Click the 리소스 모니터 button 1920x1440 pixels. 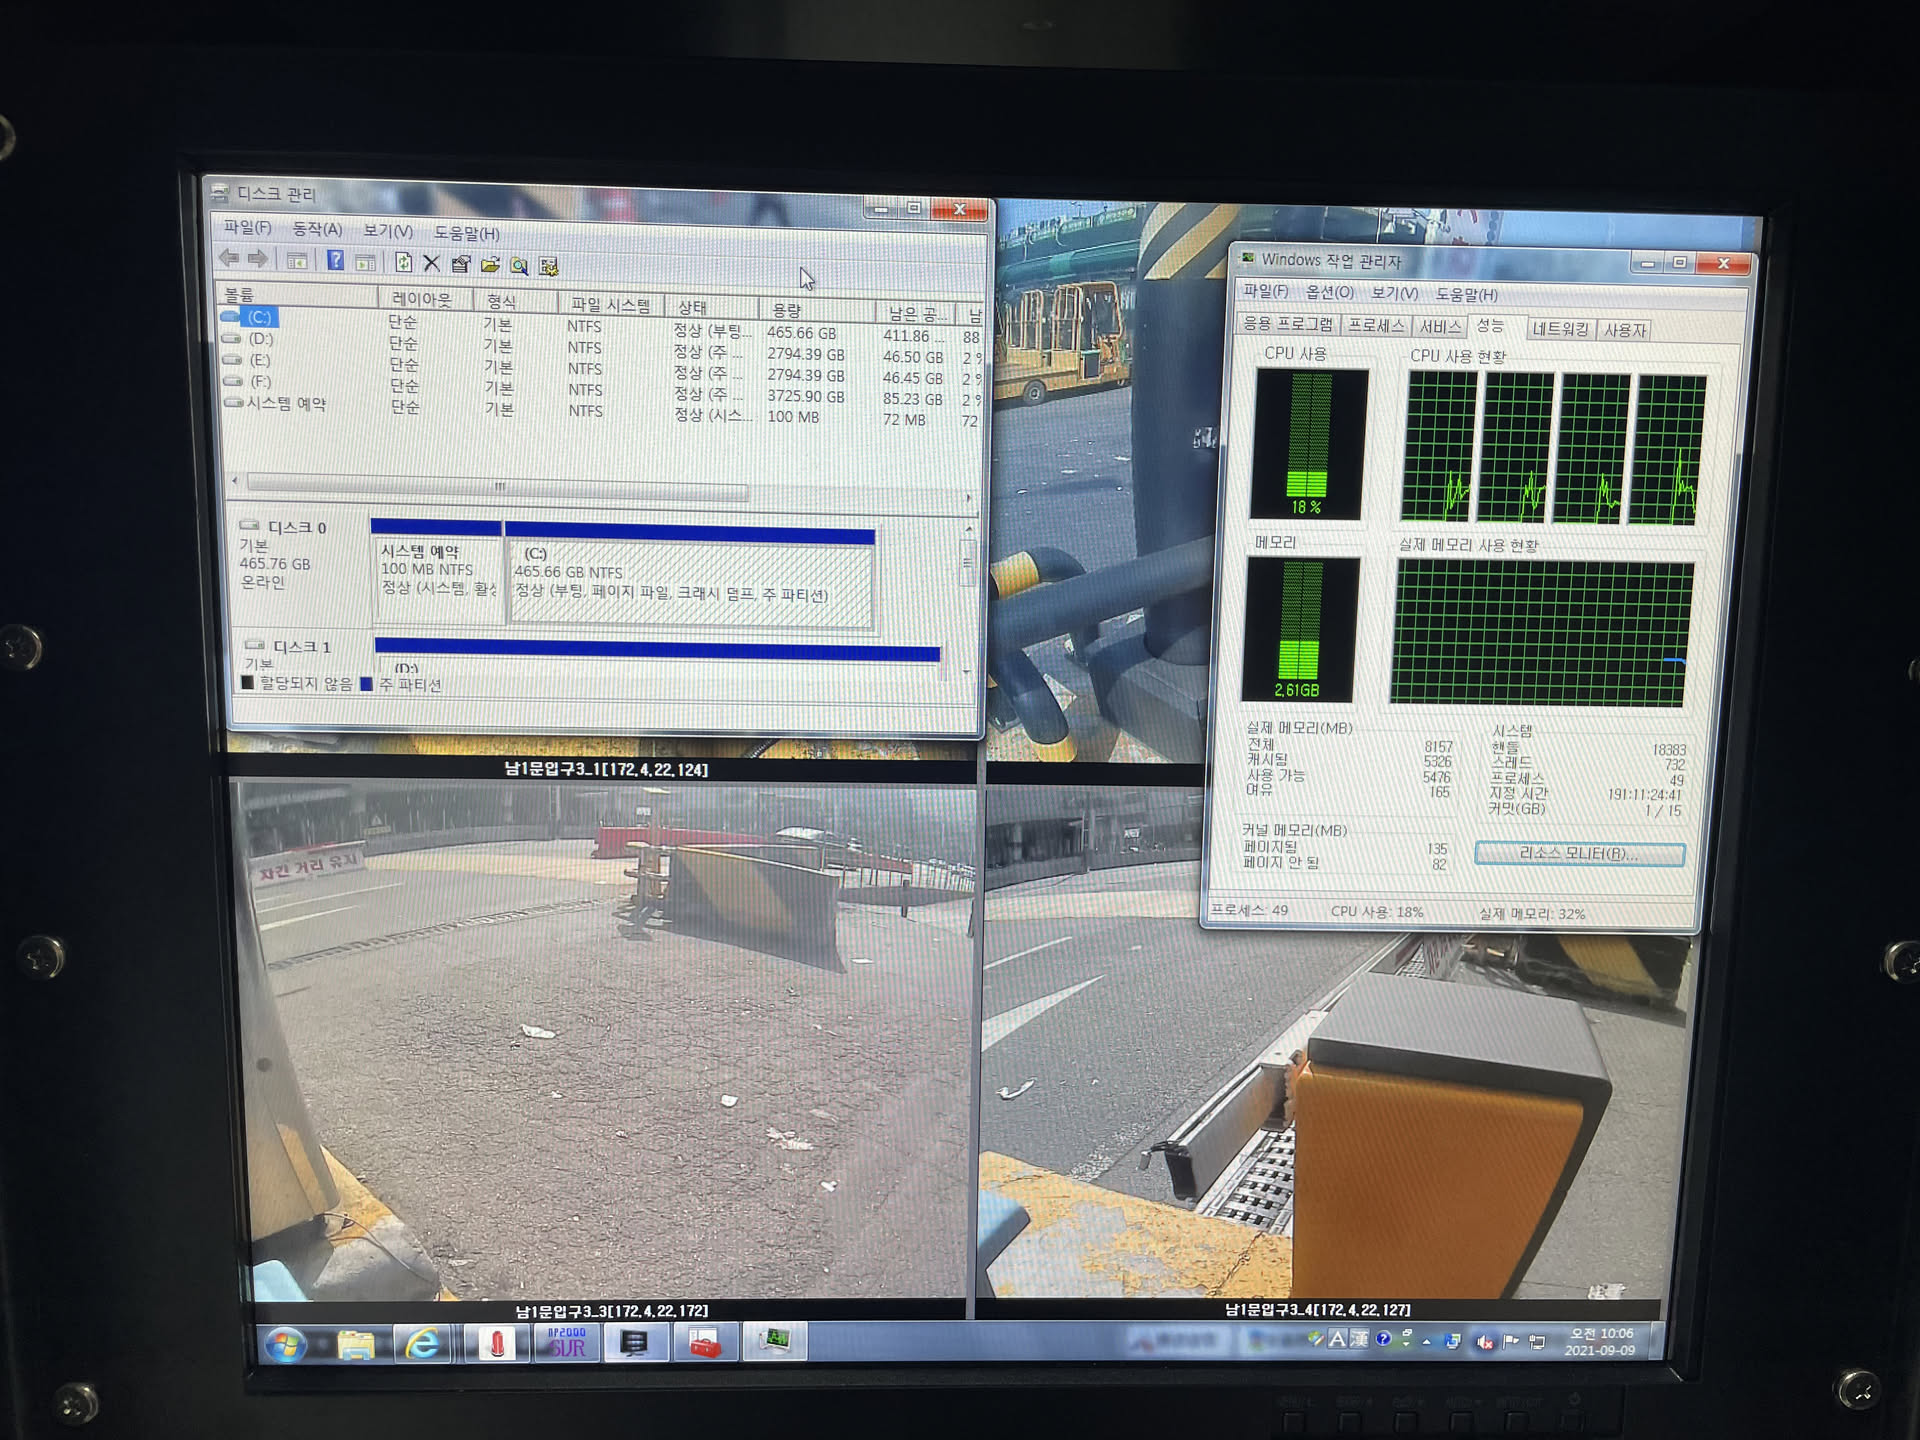coord(1579,854)
